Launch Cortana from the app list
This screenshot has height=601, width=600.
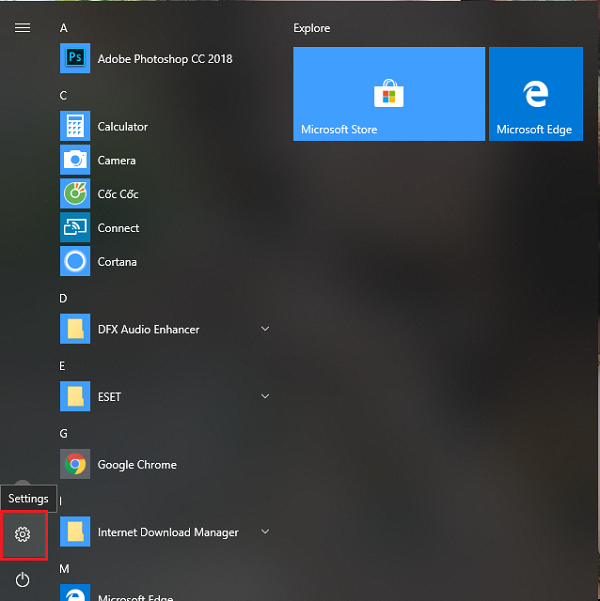(75, 262)
